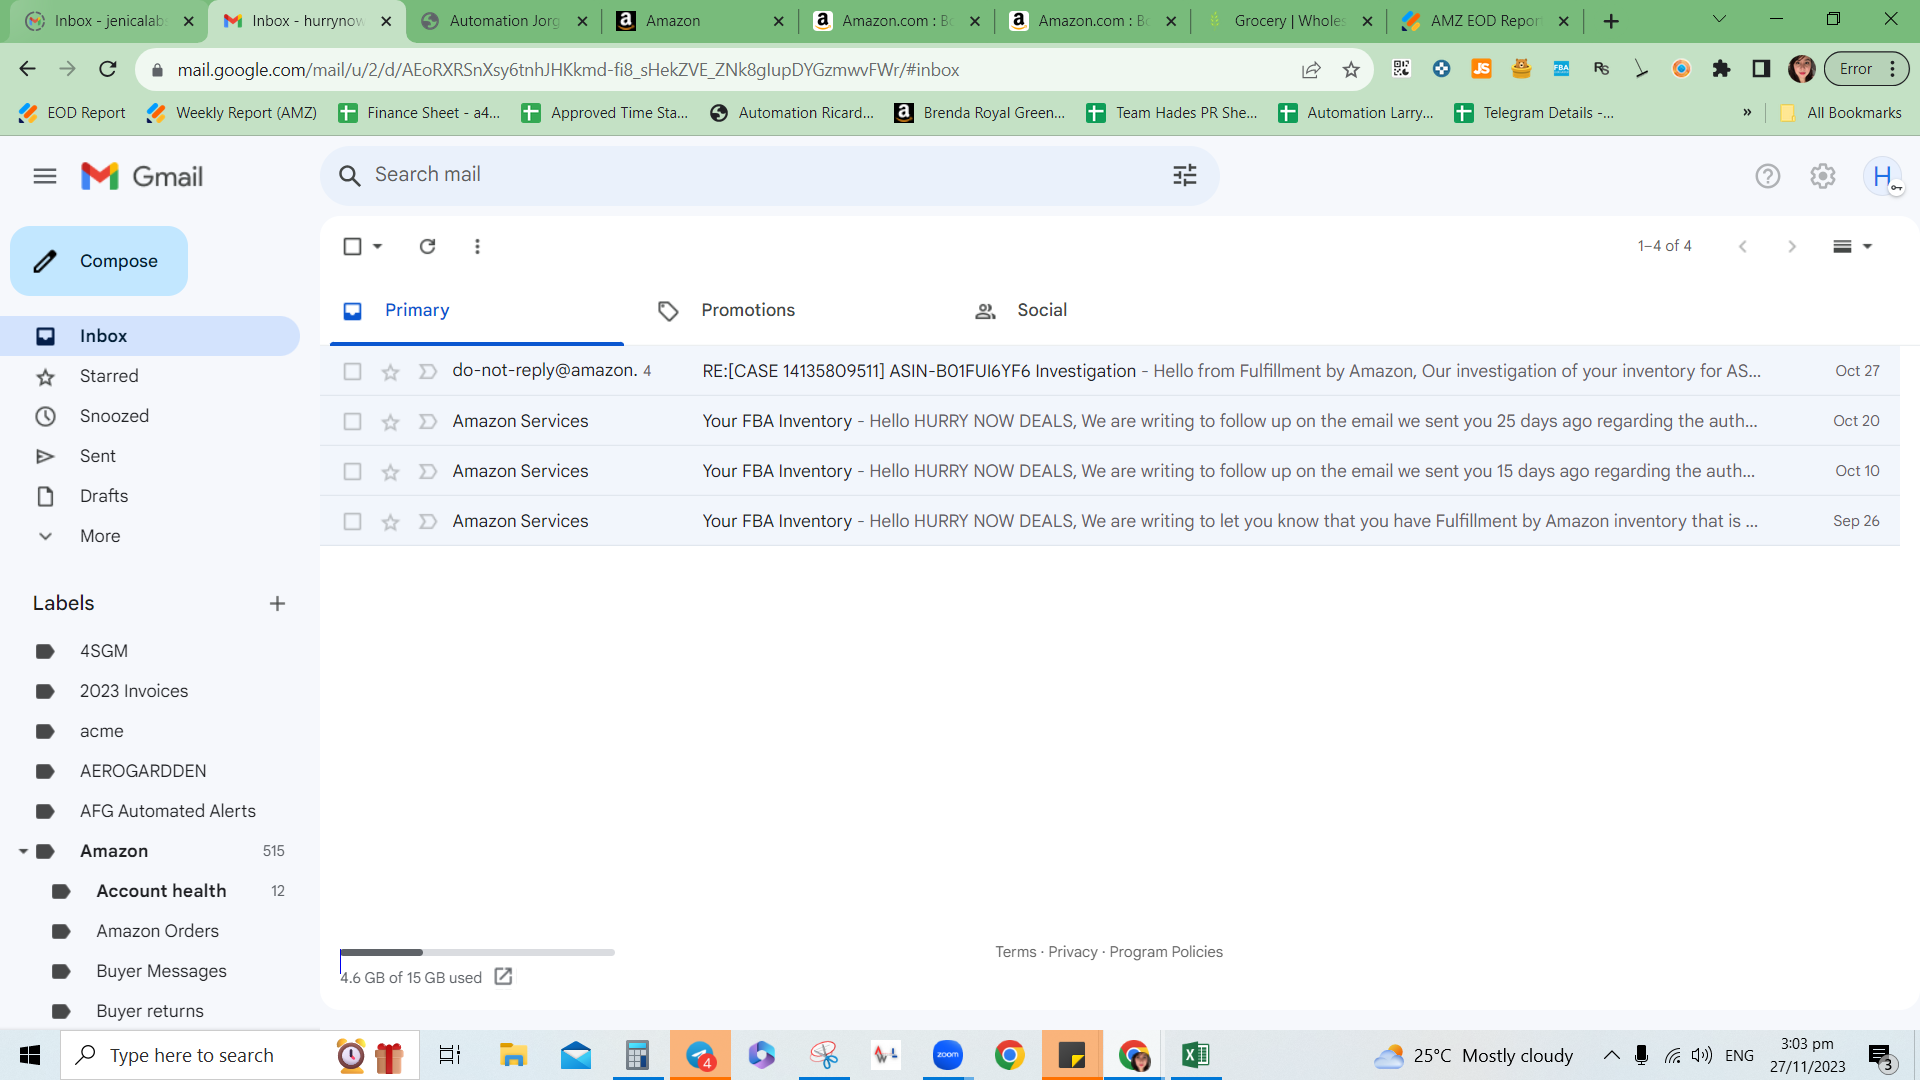Select checkbox for the Sep 26 email
The height and width of the screenshot is (1080, 1920).
(x=352, y=522)
